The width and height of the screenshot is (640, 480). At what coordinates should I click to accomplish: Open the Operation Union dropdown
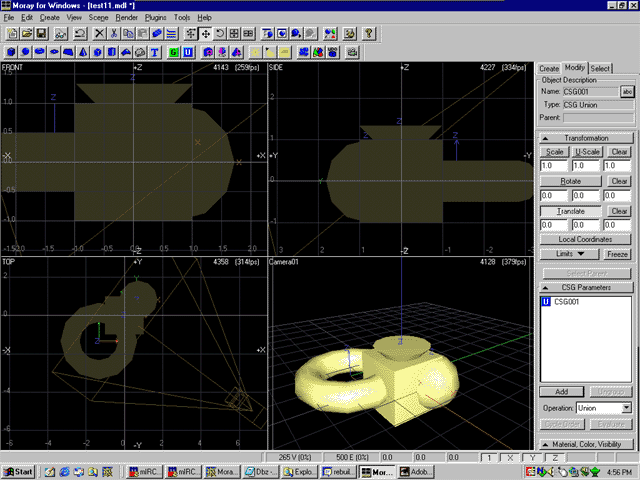tap(627, 408)
